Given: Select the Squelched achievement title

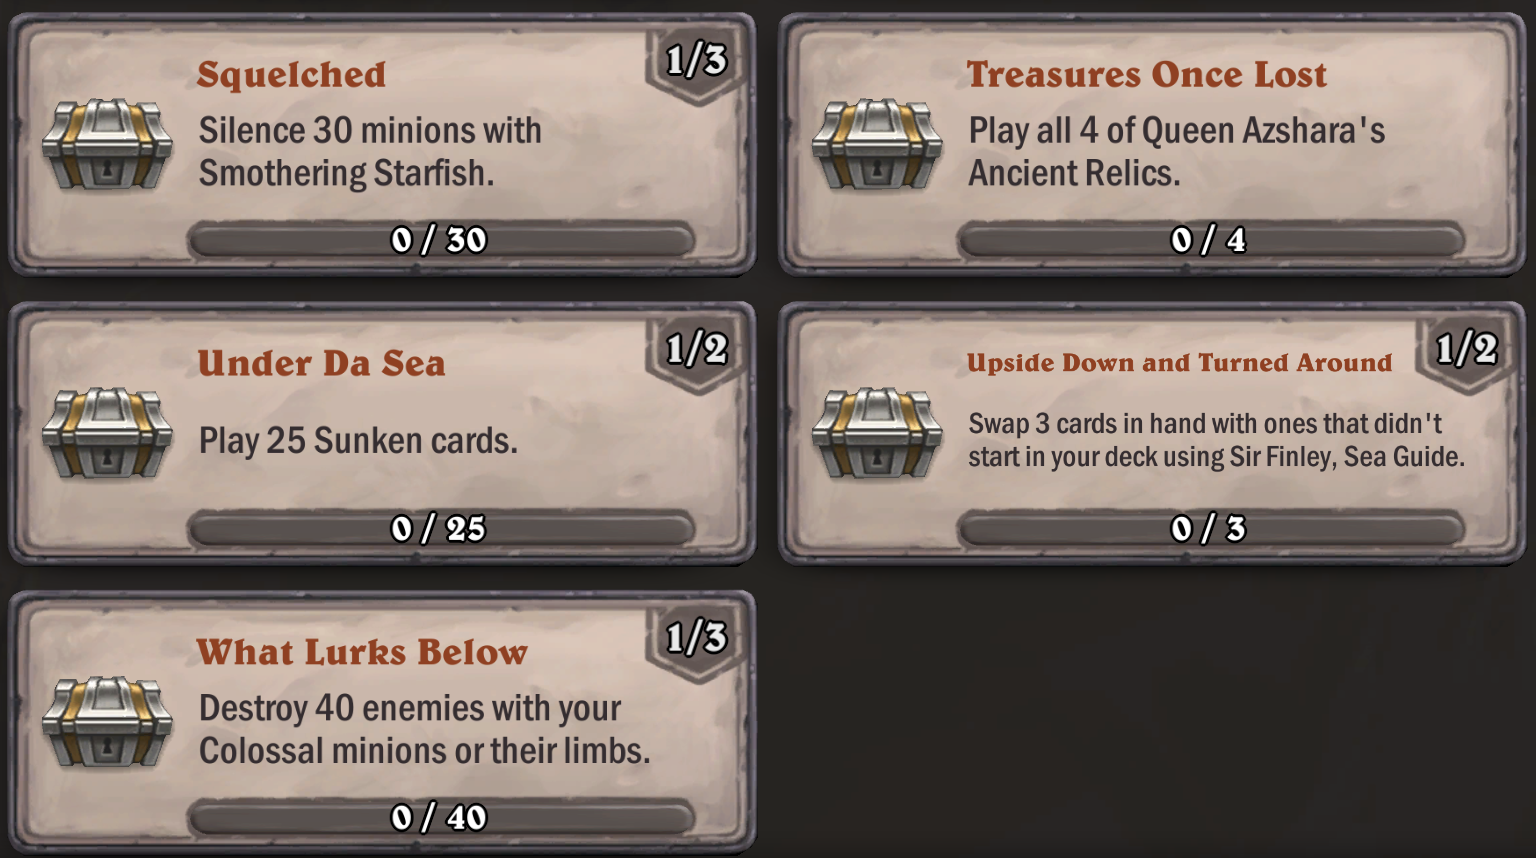Looking at the screenshot, I should tap(291, 75).
